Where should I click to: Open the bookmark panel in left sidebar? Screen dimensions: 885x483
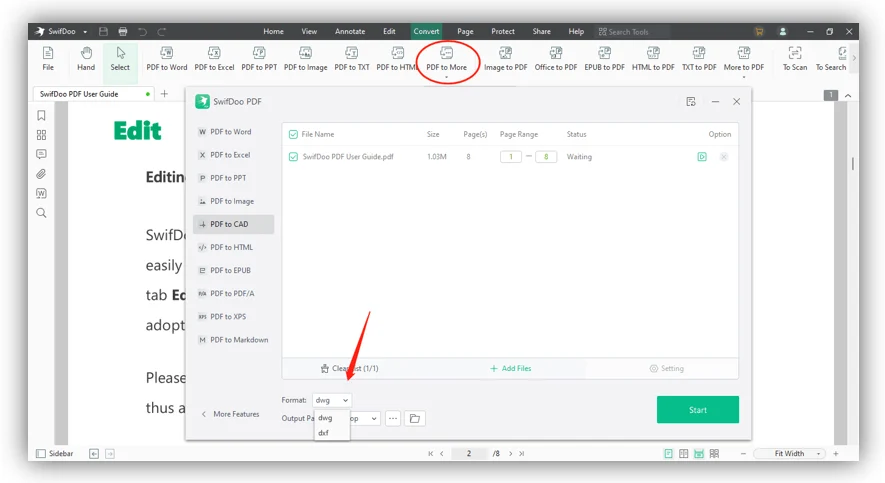coord(41,116)
